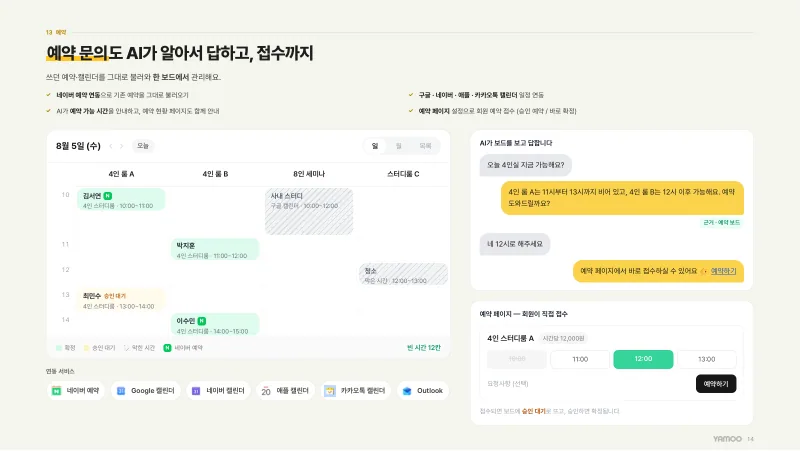Image resolution: width=800 pixels, height=451 pixels.
Task: Open the 카카오톡 캘린더 integration icon
Action: coord(330,391)
